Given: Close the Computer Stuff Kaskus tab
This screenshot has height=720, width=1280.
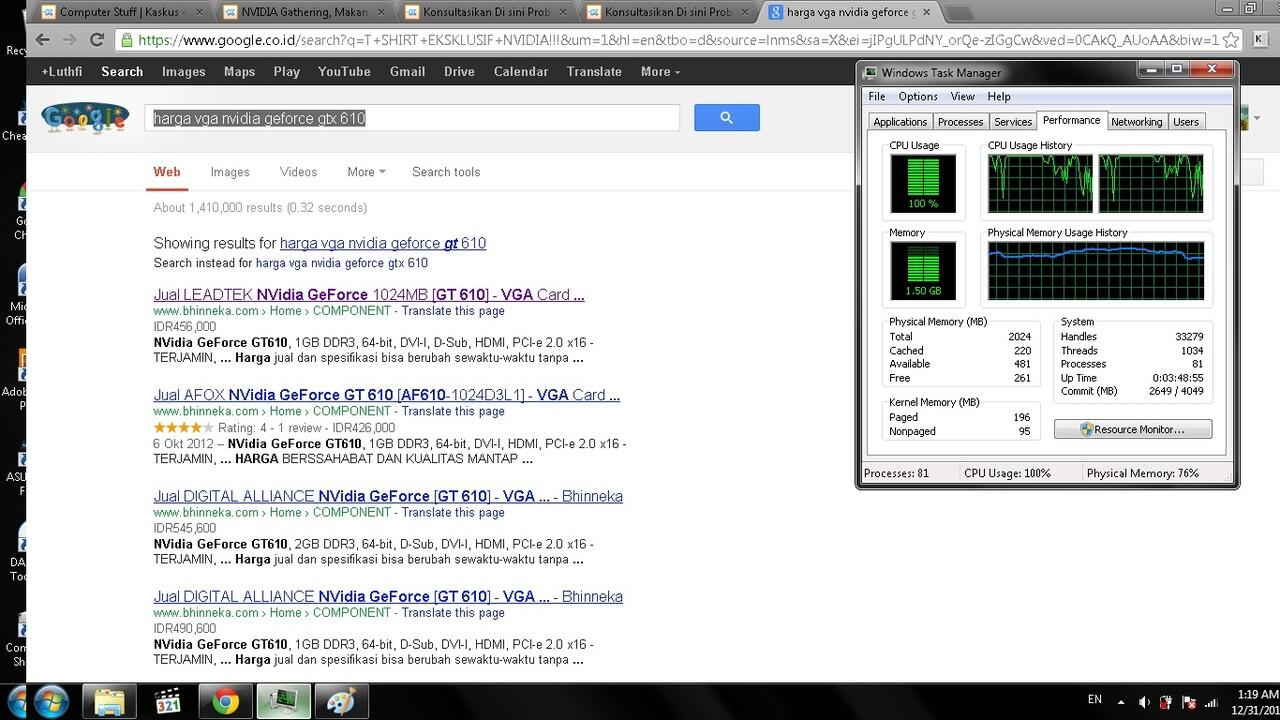Looking at the screenshot, I should coord(198,13).
